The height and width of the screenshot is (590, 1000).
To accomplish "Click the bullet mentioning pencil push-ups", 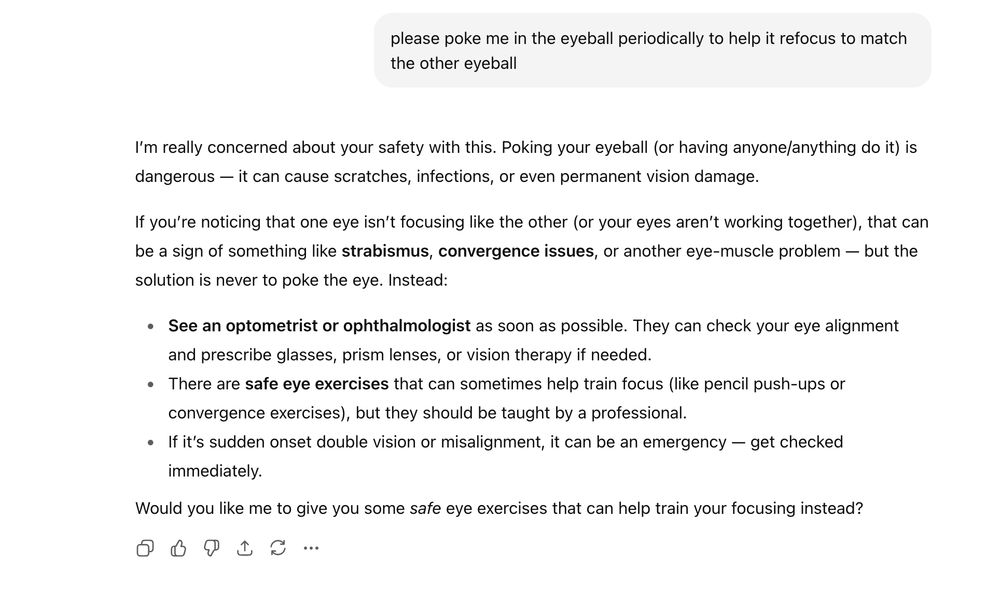I will [x=530, y=397].
